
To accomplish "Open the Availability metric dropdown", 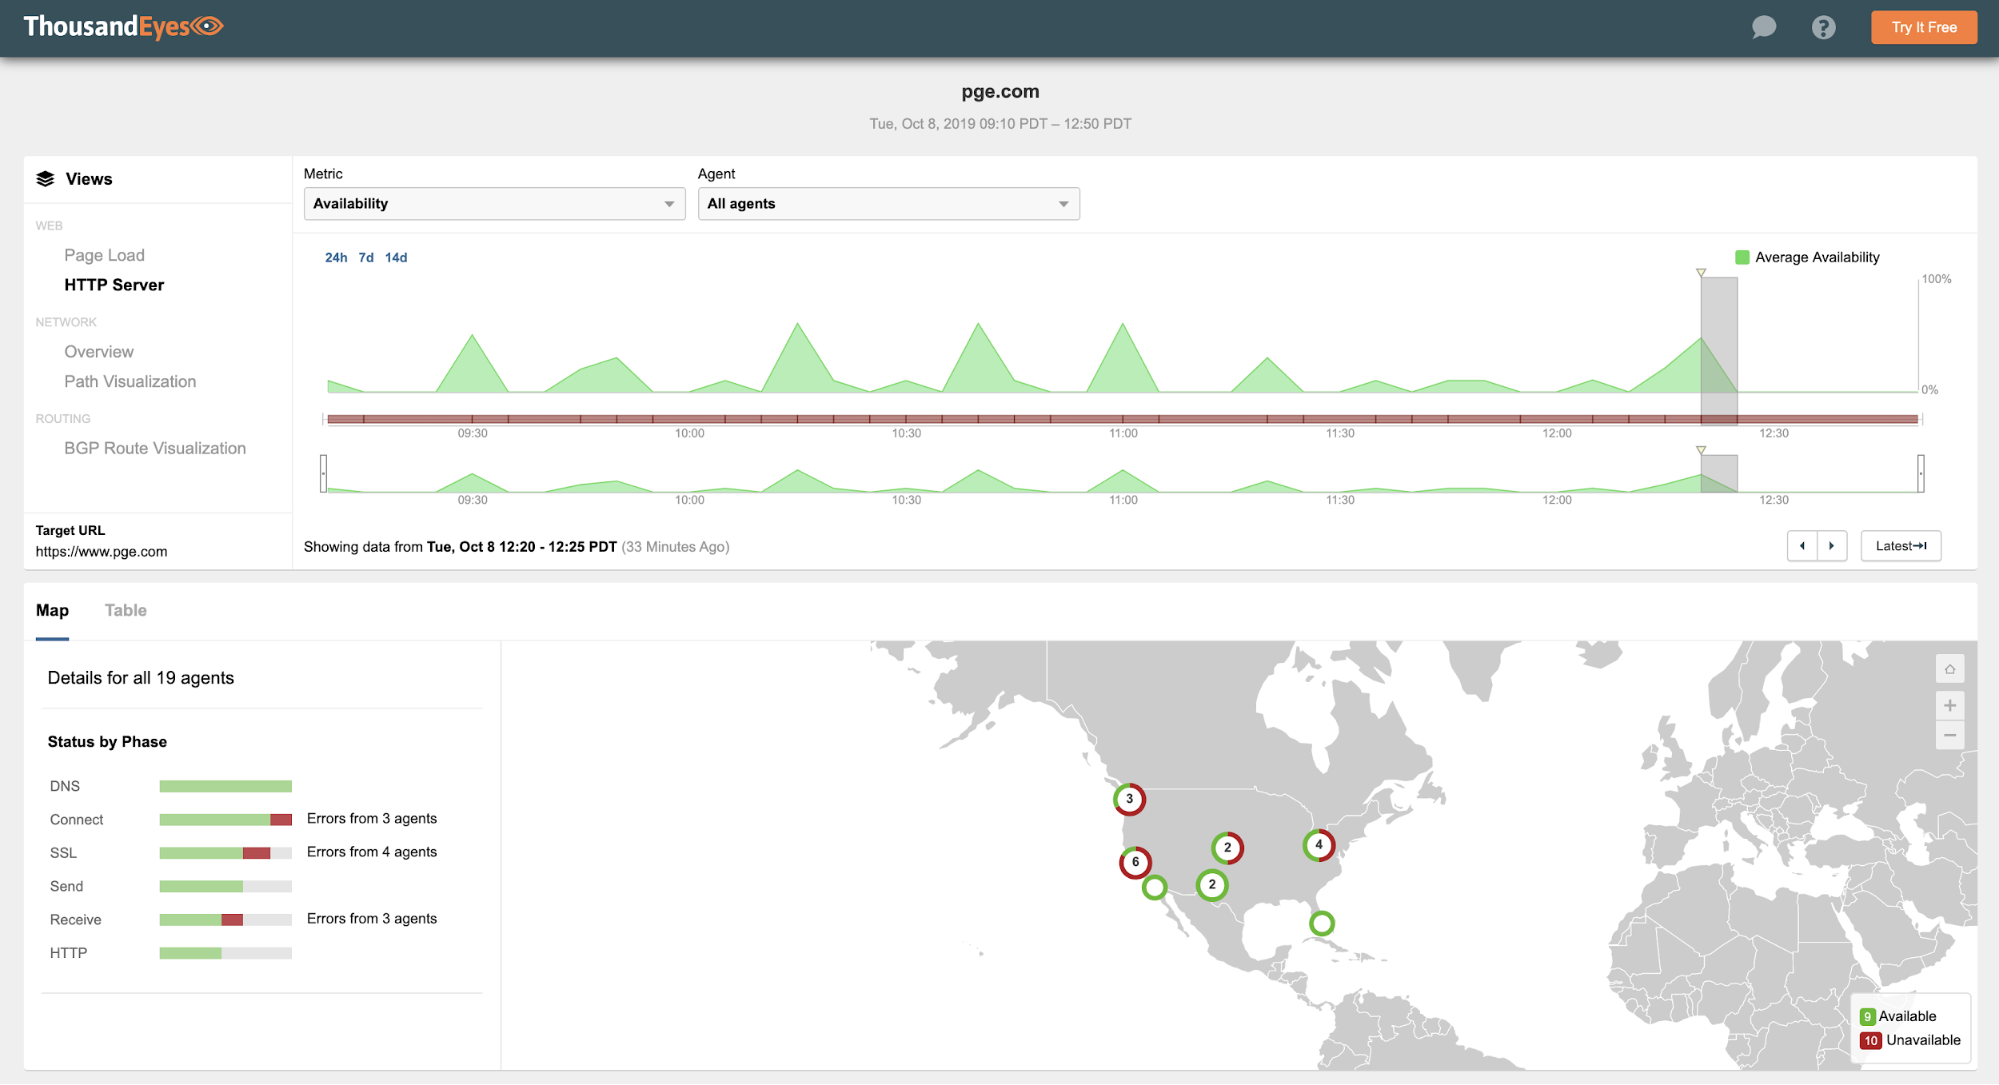I will click(x=494, y=204).
